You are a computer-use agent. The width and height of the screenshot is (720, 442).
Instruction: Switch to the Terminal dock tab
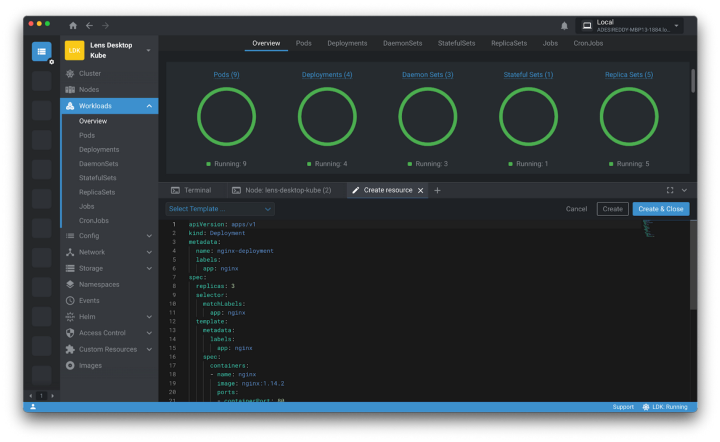[191, 190]
